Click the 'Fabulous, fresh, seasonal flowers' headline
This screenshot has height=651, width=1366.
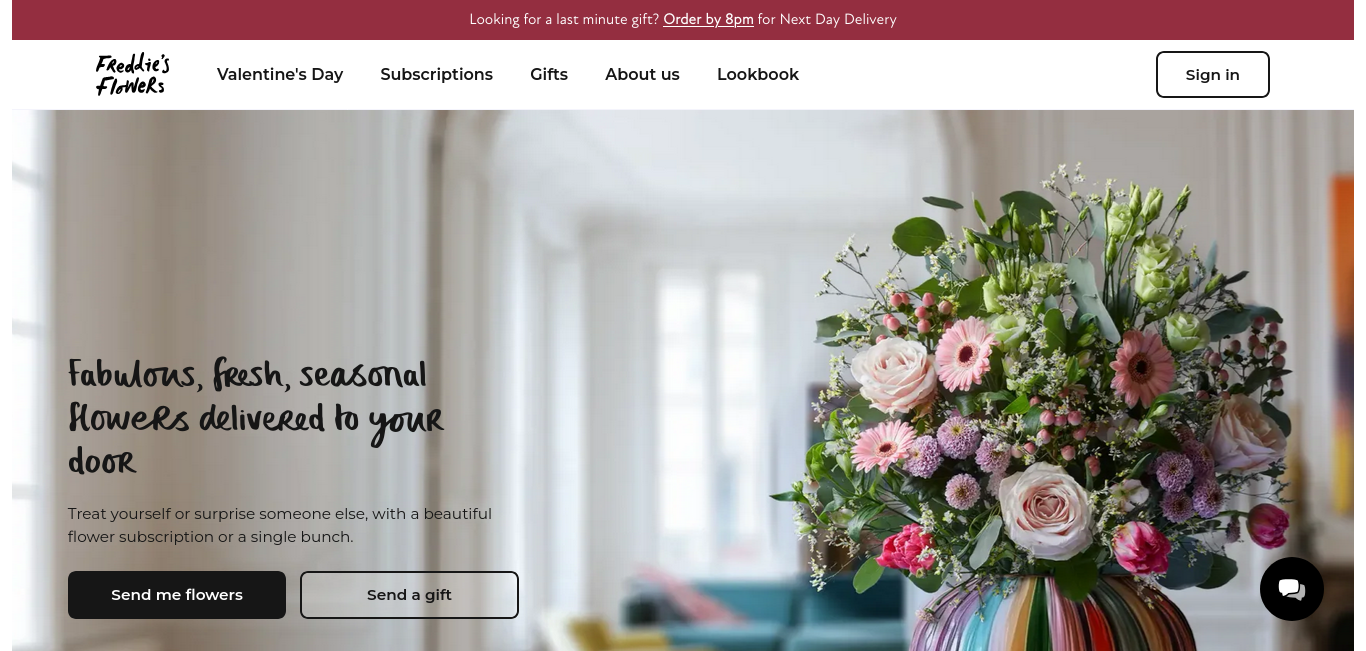(x=256, y=418)
